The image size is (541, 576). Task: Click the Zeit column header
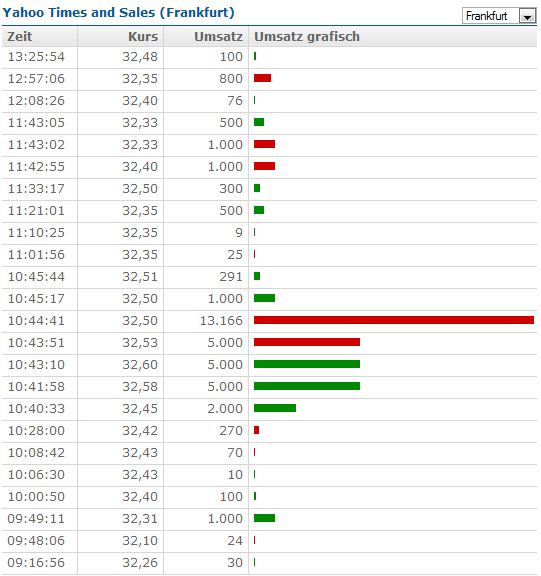coord(19,37)
